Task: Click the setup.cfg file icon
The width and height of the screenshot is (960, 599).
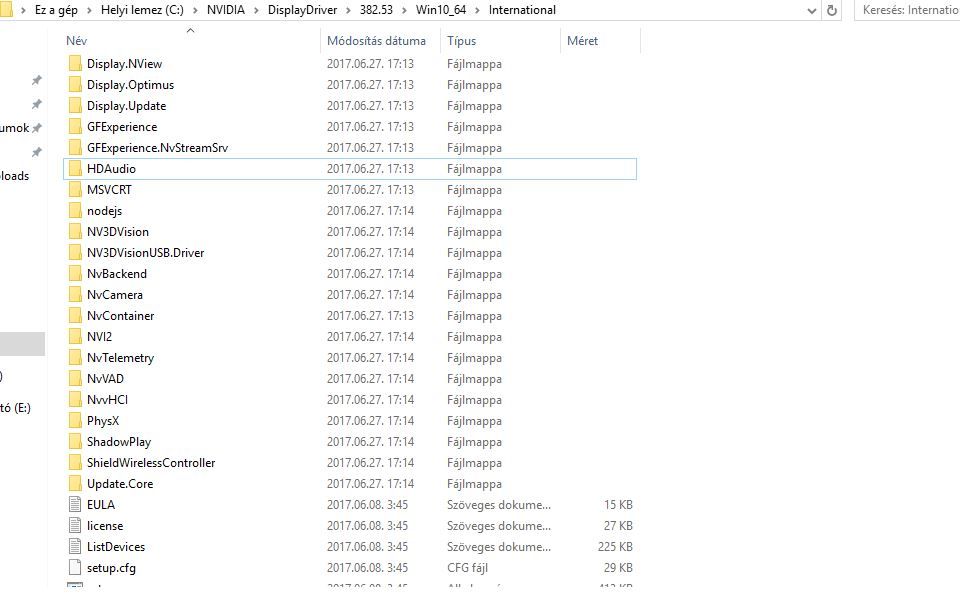Action: [x=75, y=567]
